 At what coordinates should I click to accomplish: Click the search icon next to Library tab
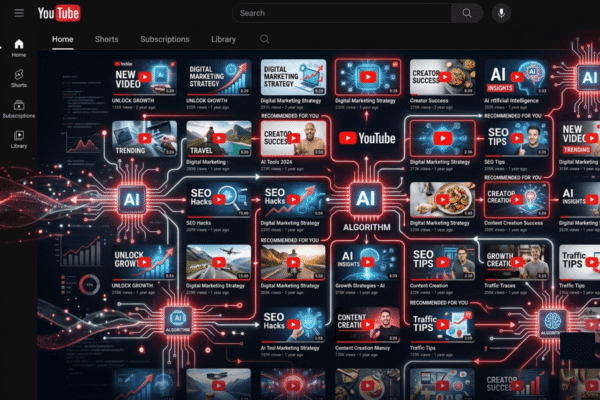point(264,39)
